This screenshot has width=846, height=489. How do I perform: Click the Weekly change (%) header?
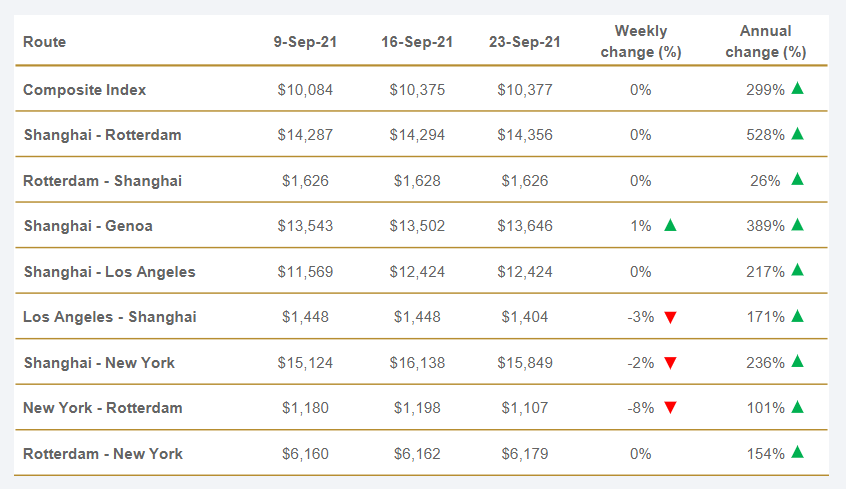[641, 42]
